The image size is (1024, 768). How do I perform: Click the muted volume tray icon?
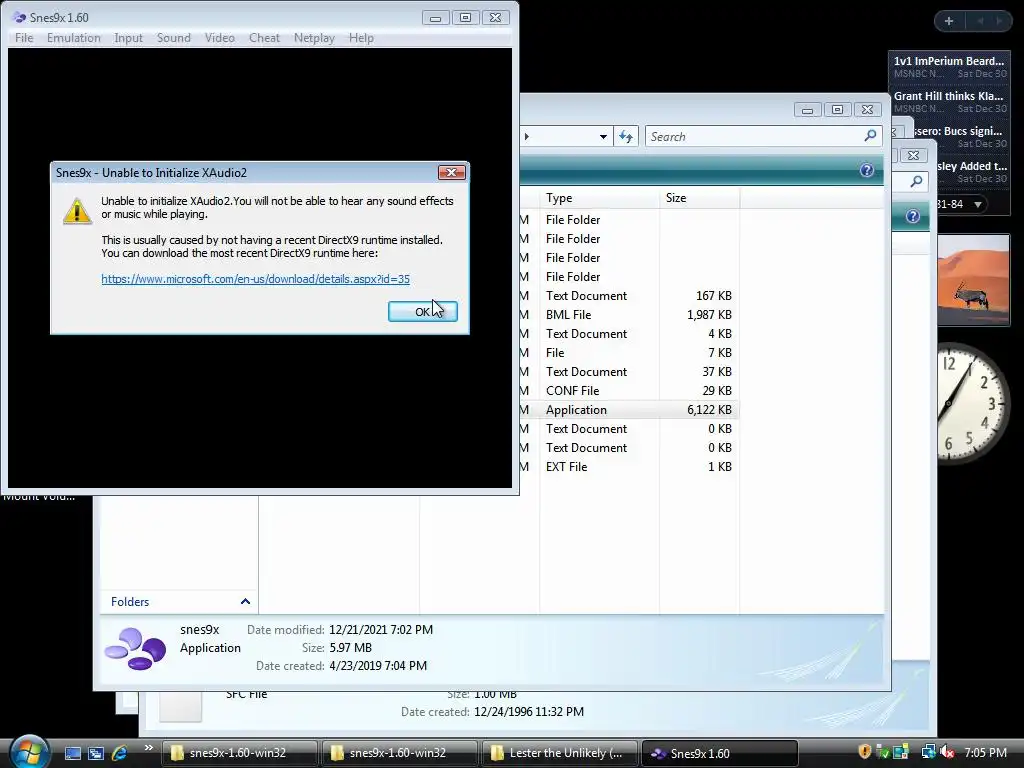(947, 752)
